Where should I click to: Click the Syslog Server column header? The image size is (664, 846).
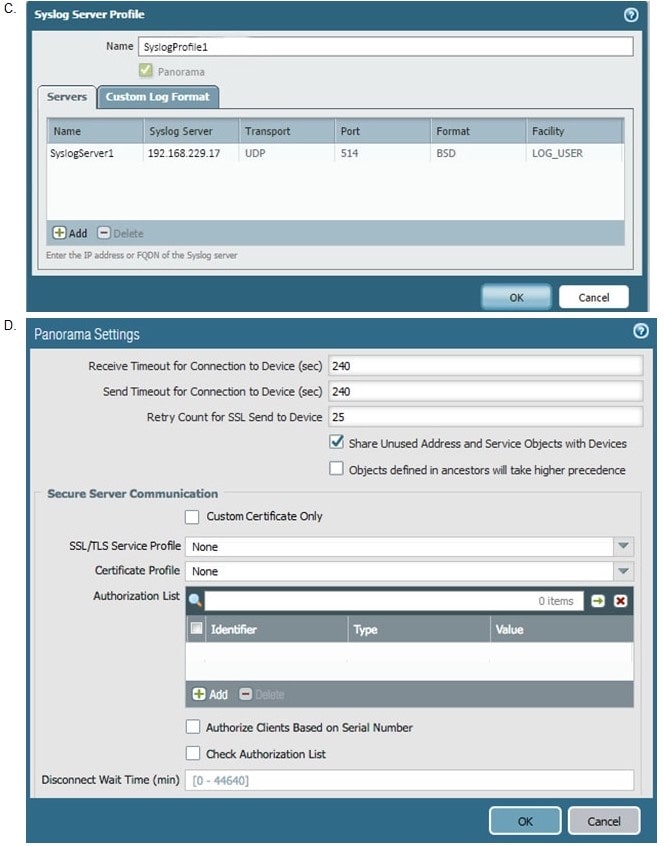coord(191,131)
